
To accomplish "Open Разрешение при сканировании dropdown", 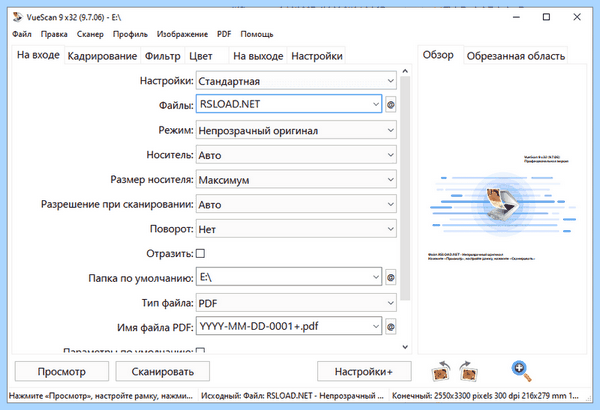I will click(296, 204).
